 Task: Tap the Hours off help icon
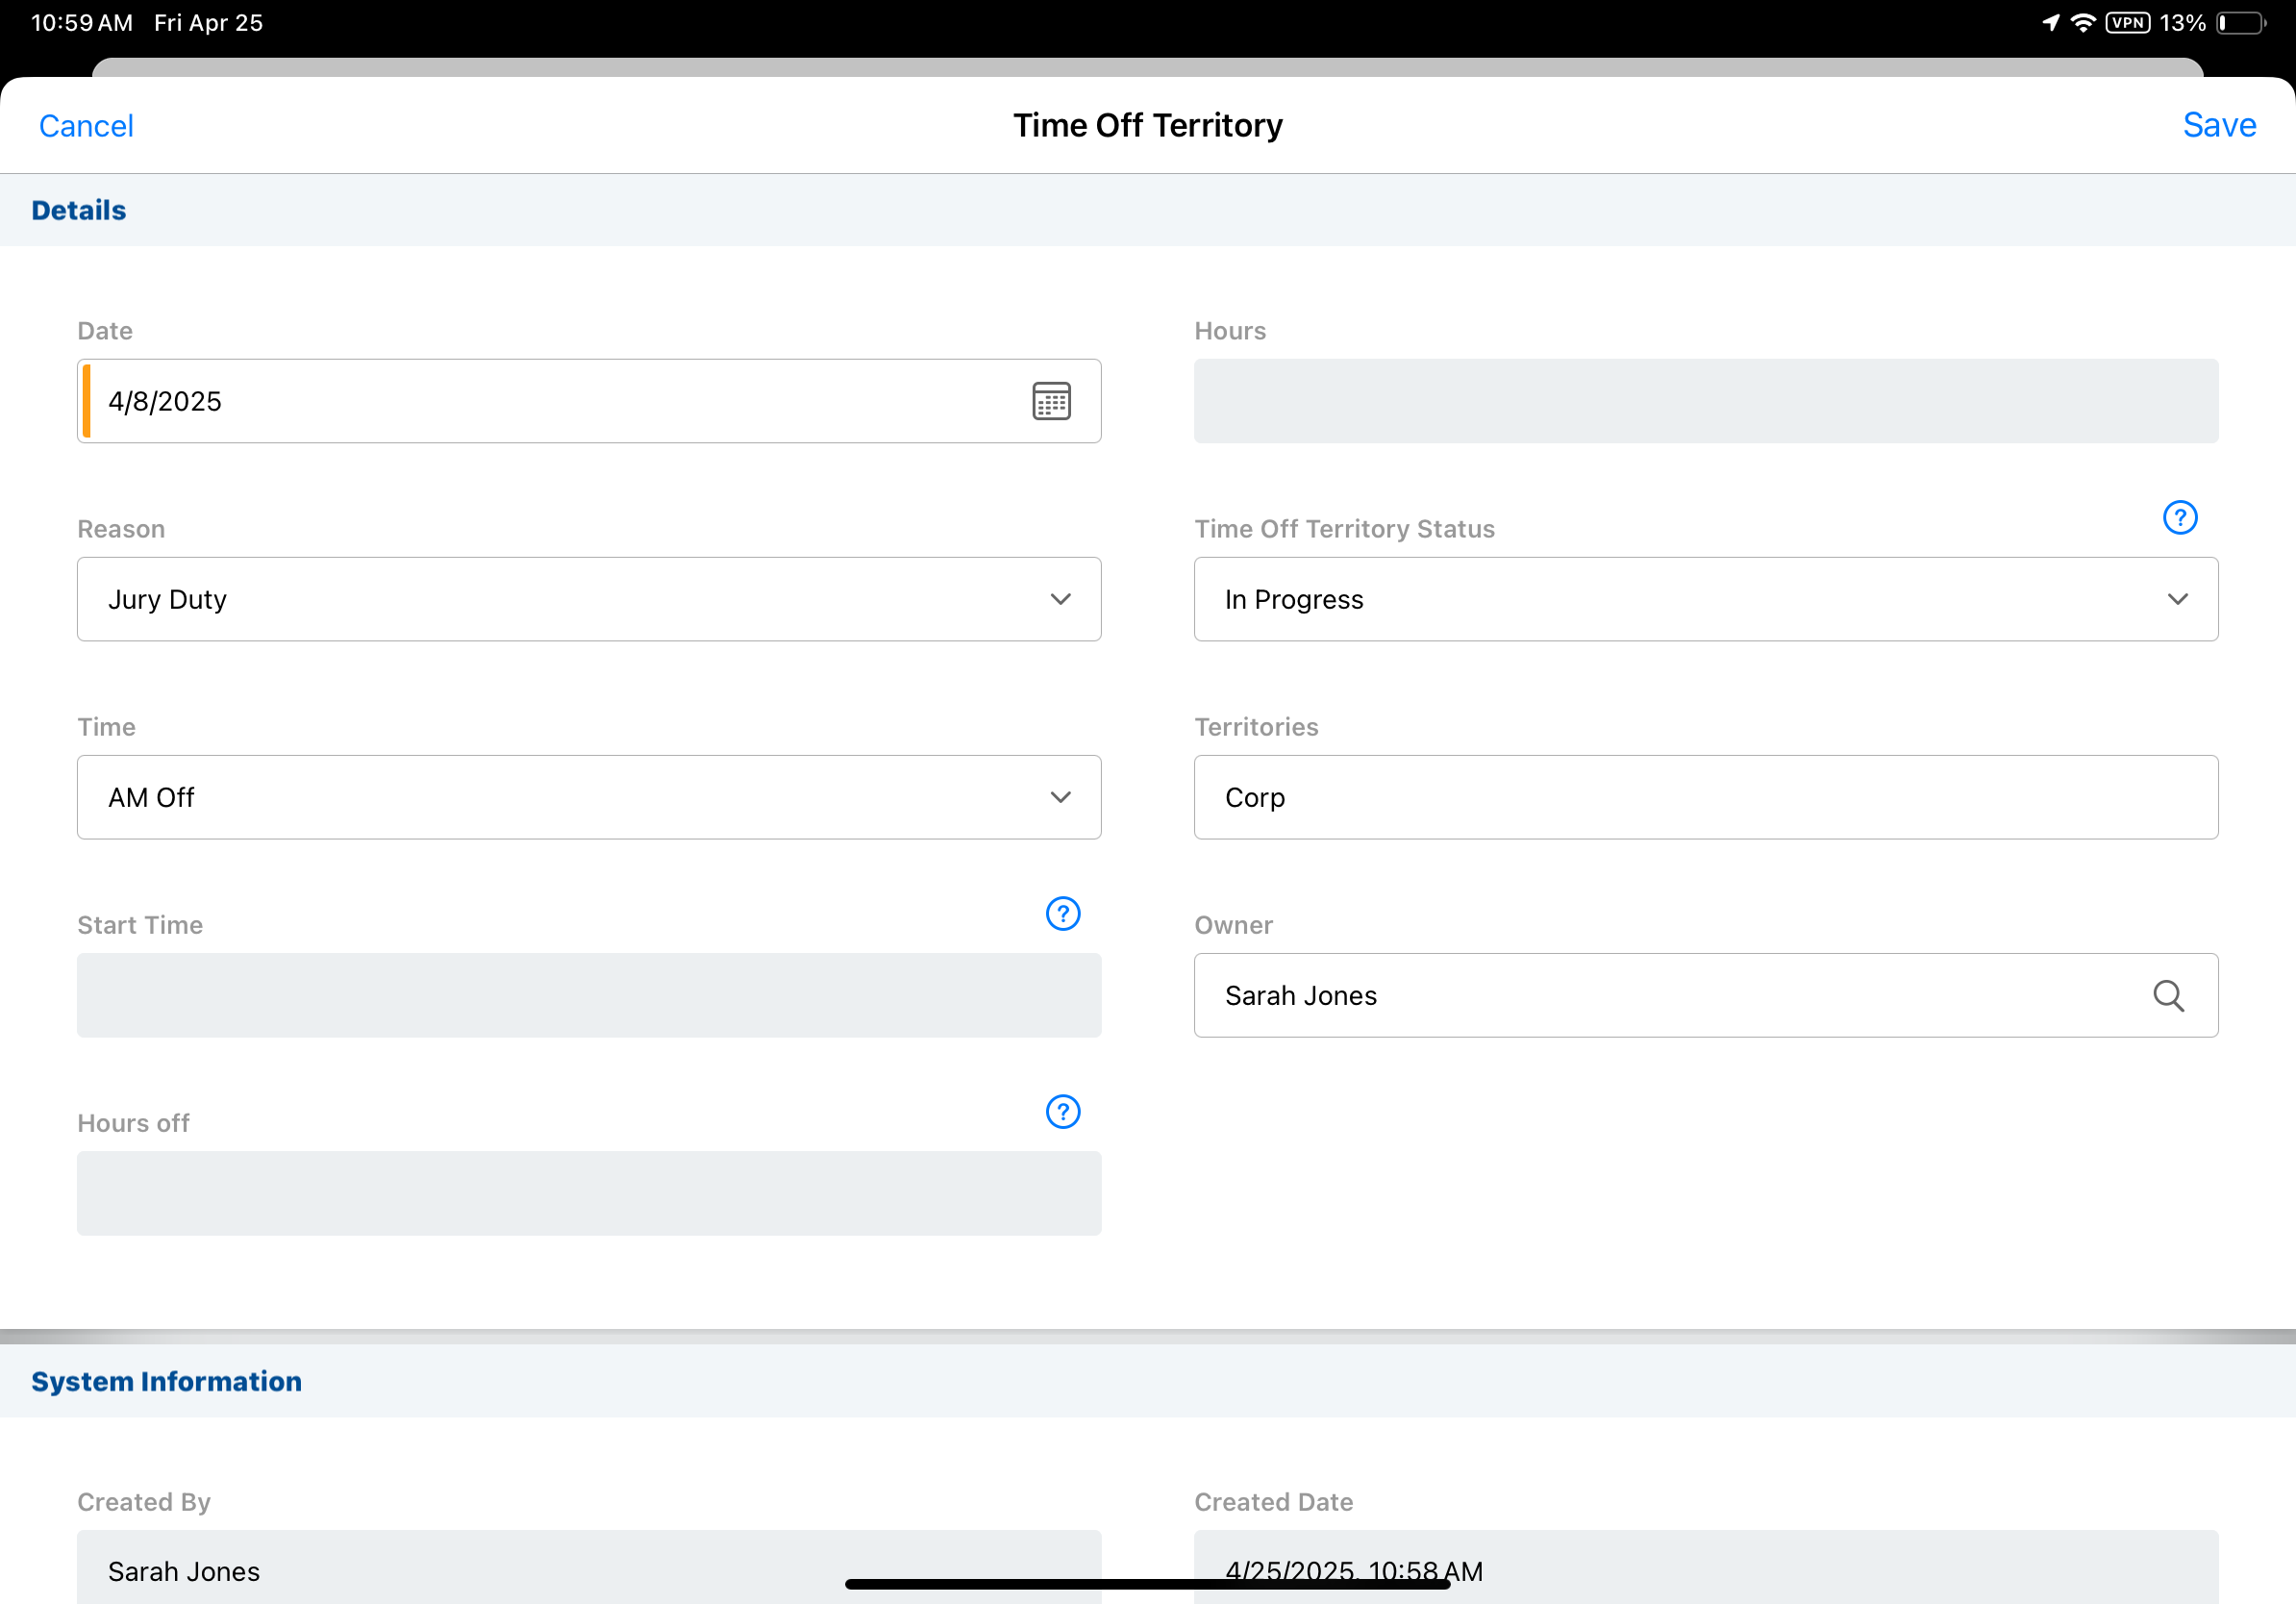(x=1062, y=1112)
